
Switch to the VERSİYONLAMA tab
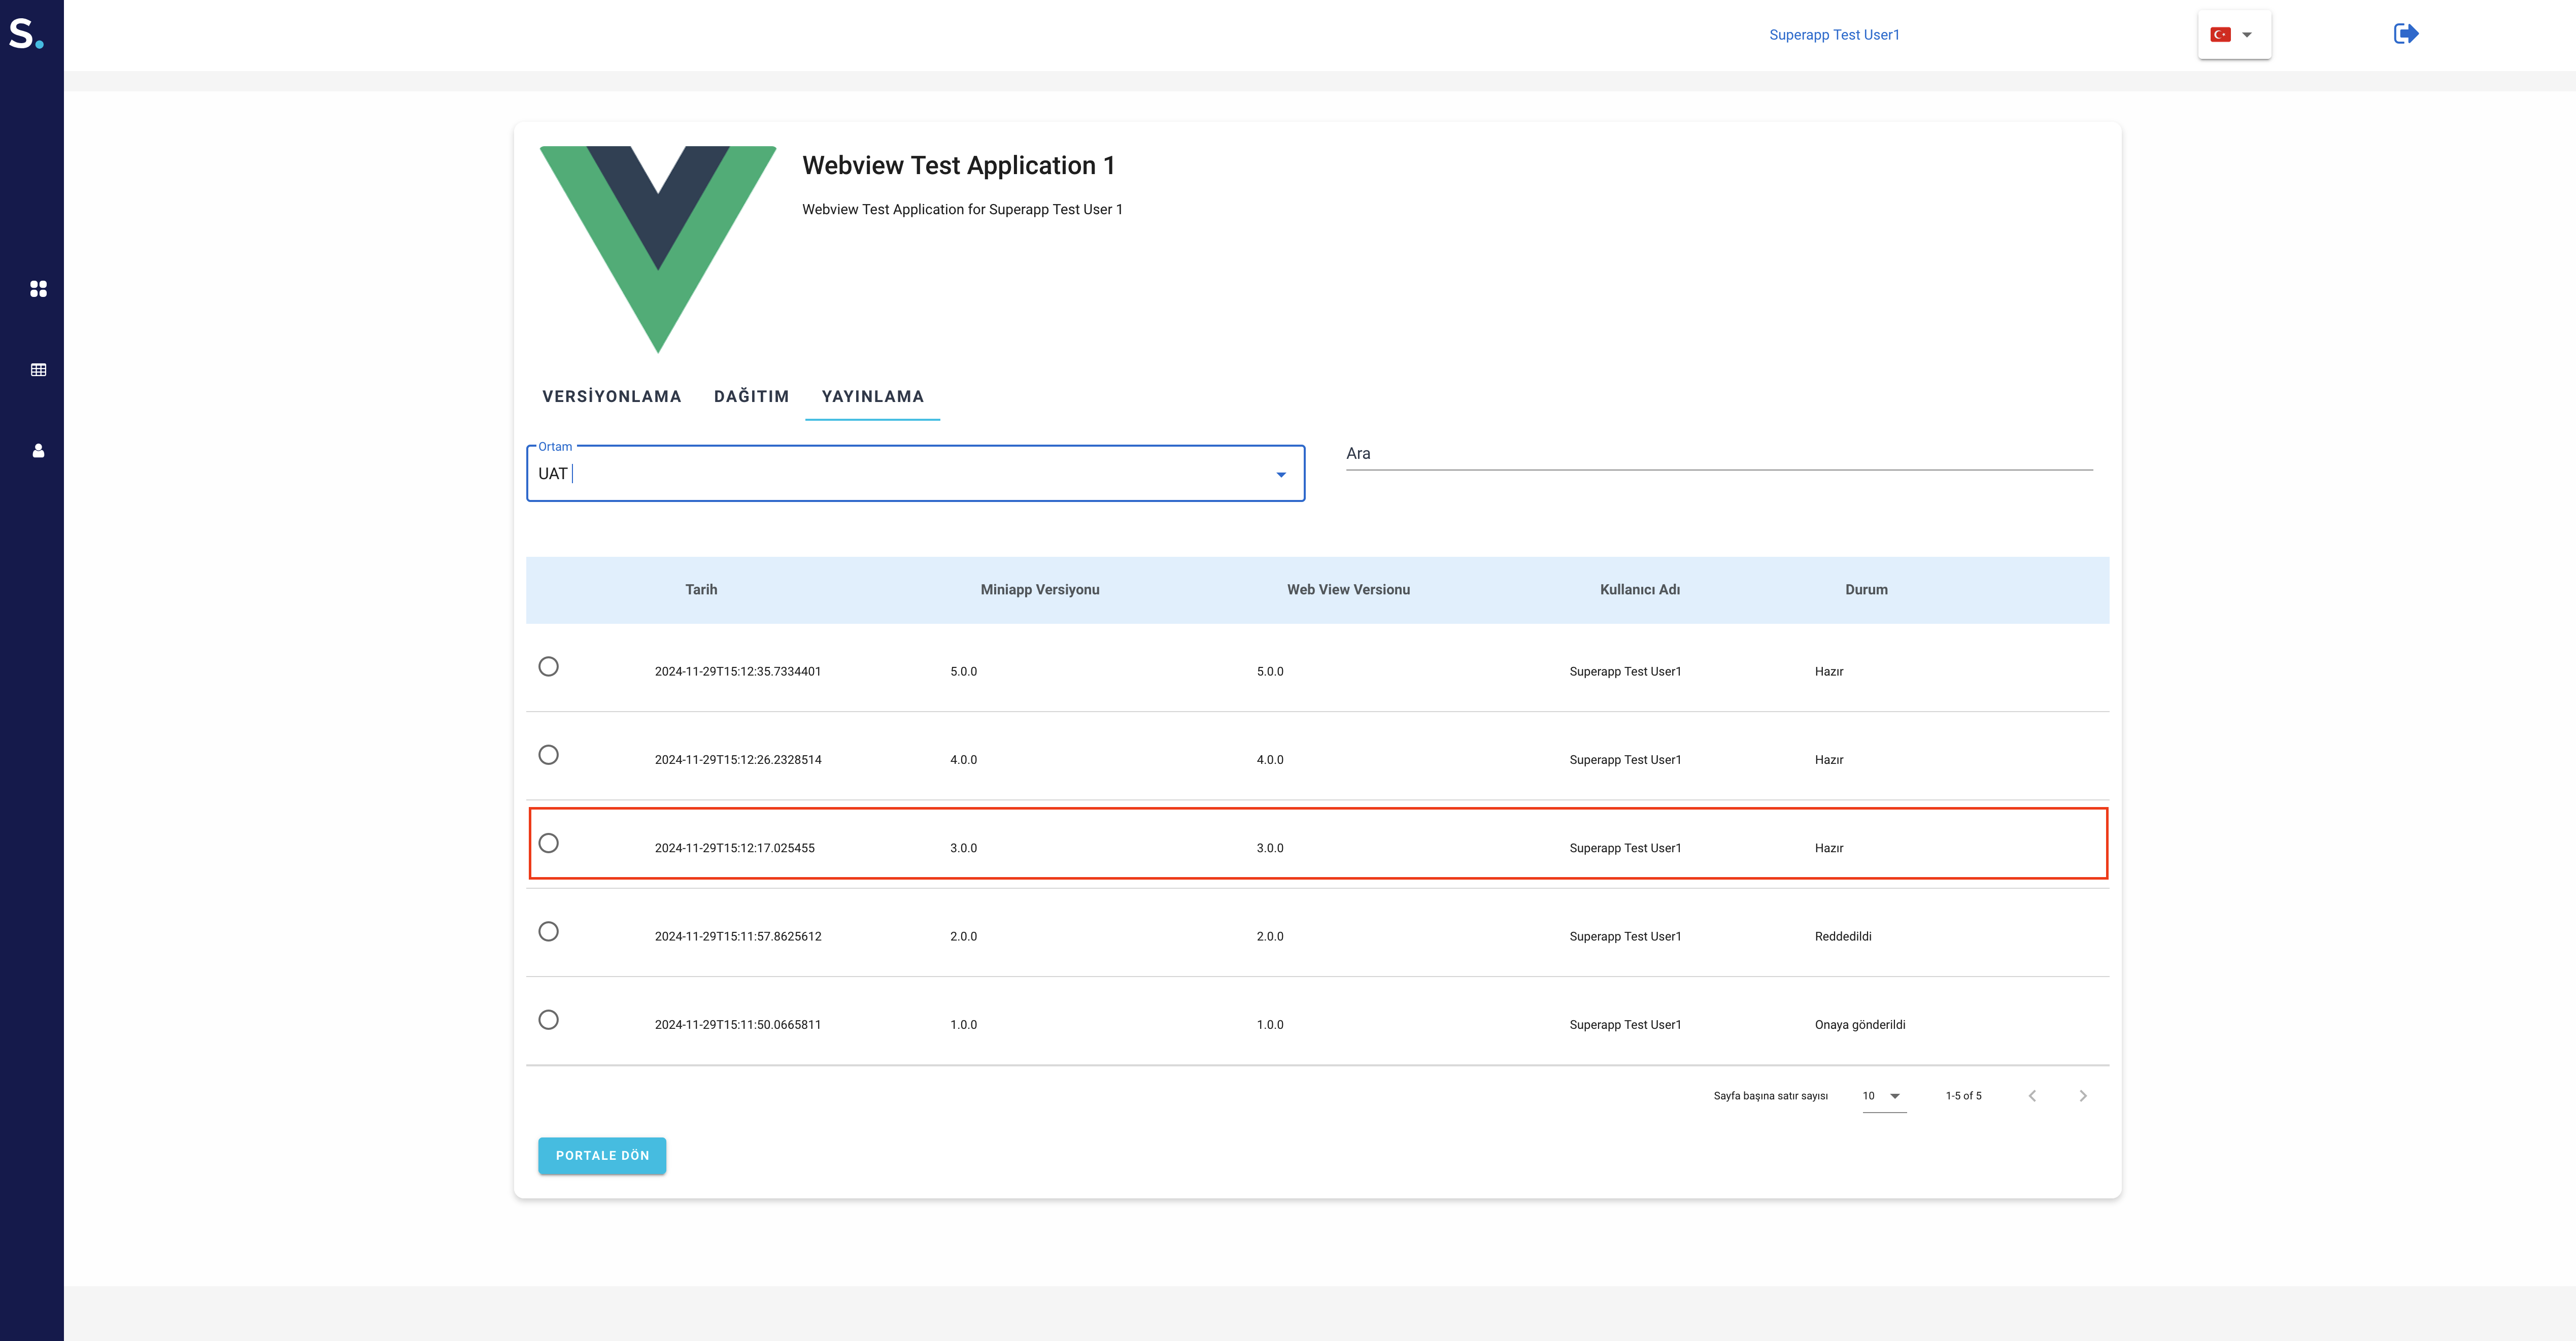611,397
